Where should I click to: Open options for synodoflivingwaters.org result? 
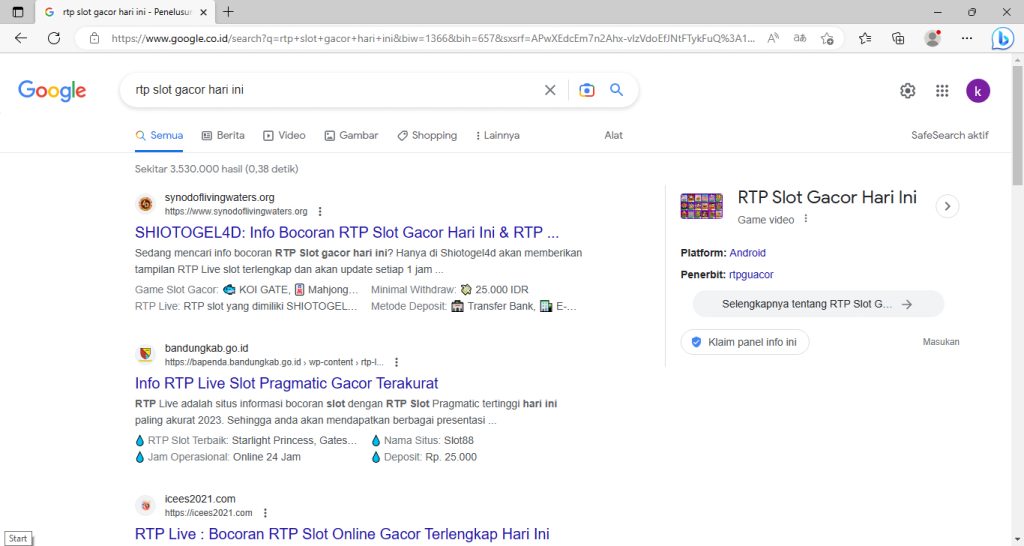tap(320, 212)
